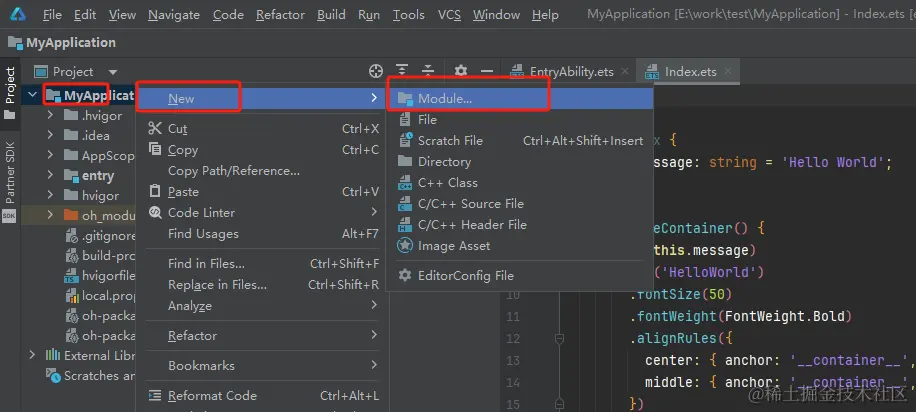The height and width of the screenshot is (412, 916).
Task: Open the Build menu
Action: (x=331, y=15)
